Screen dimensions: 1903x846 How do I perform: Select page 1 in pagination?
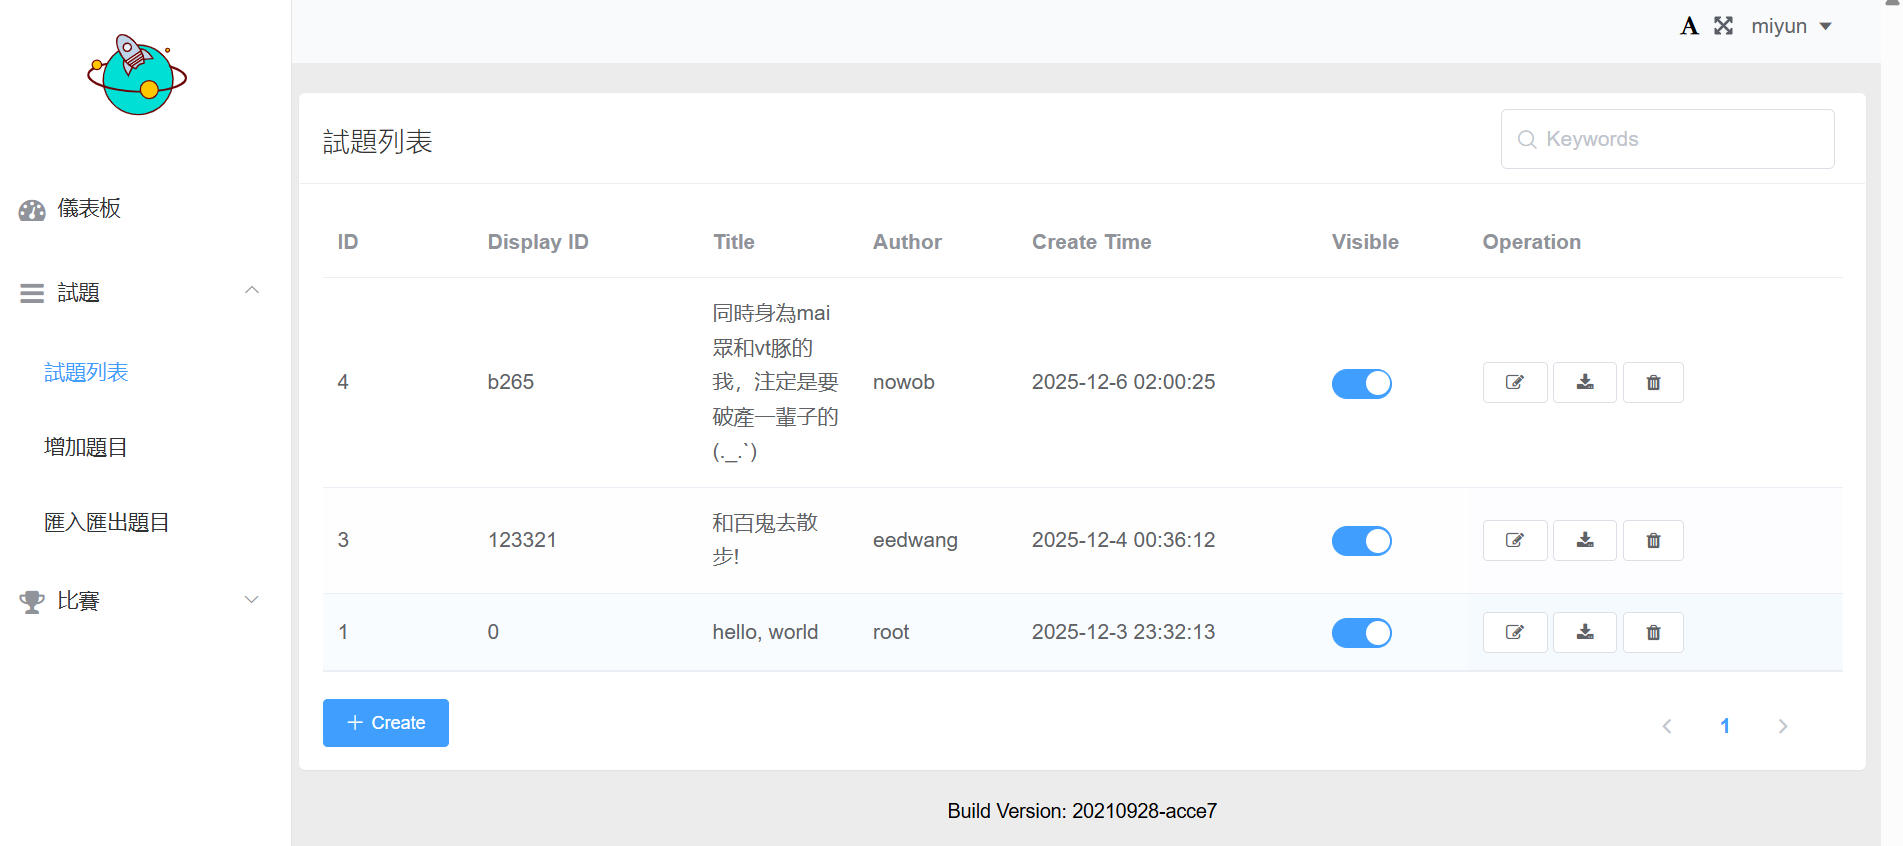[1724, 726]
